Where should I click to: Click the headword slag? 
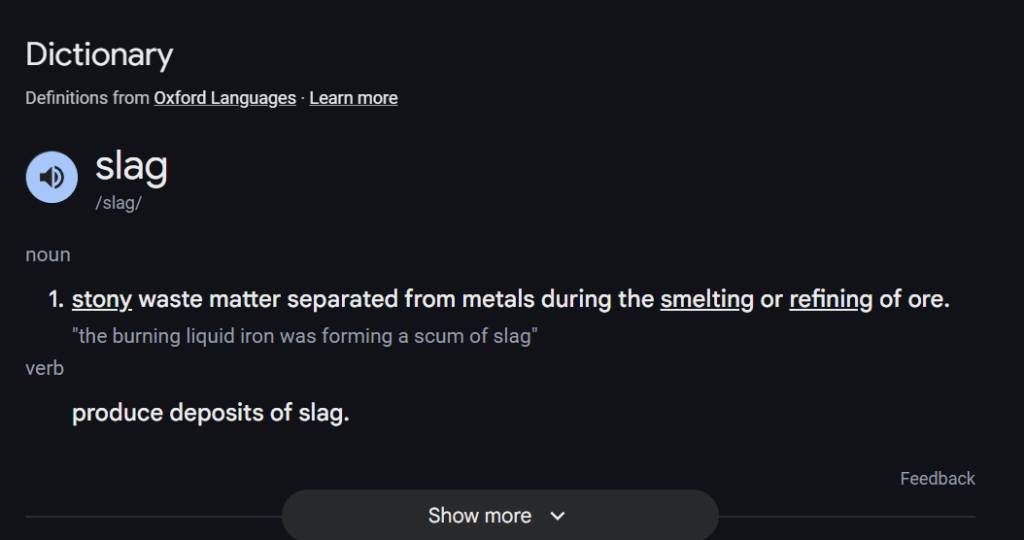(x=131, y=166)
